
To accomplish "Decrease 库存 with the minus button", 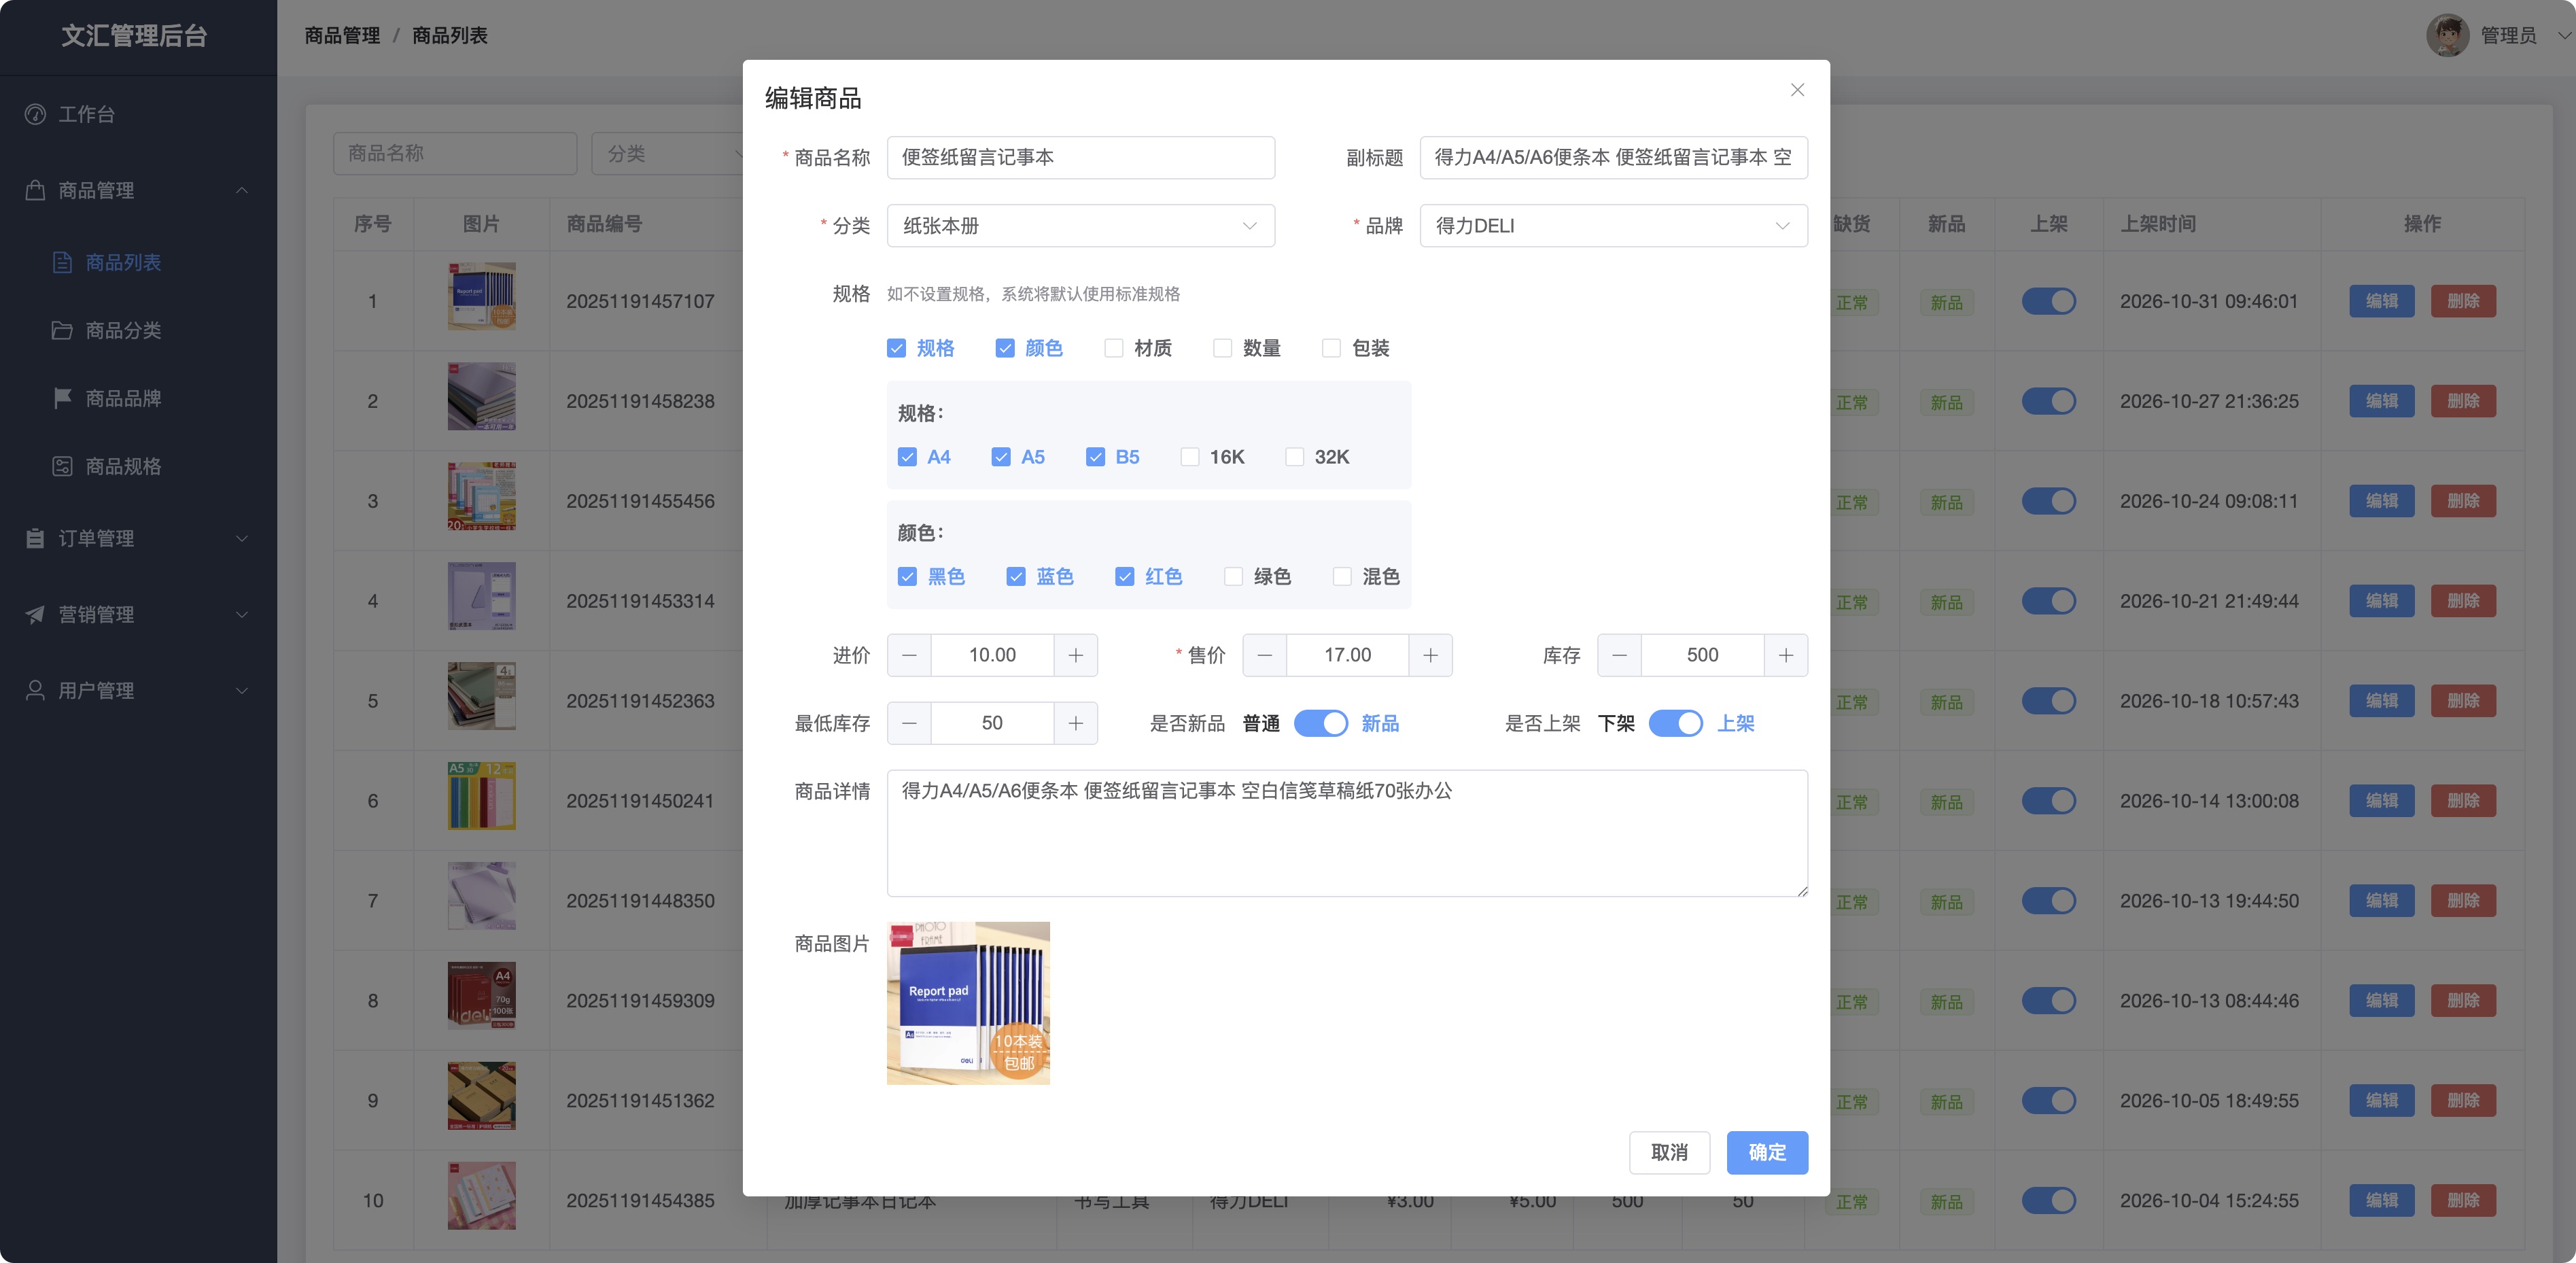I will click(x=1619, y=655).
